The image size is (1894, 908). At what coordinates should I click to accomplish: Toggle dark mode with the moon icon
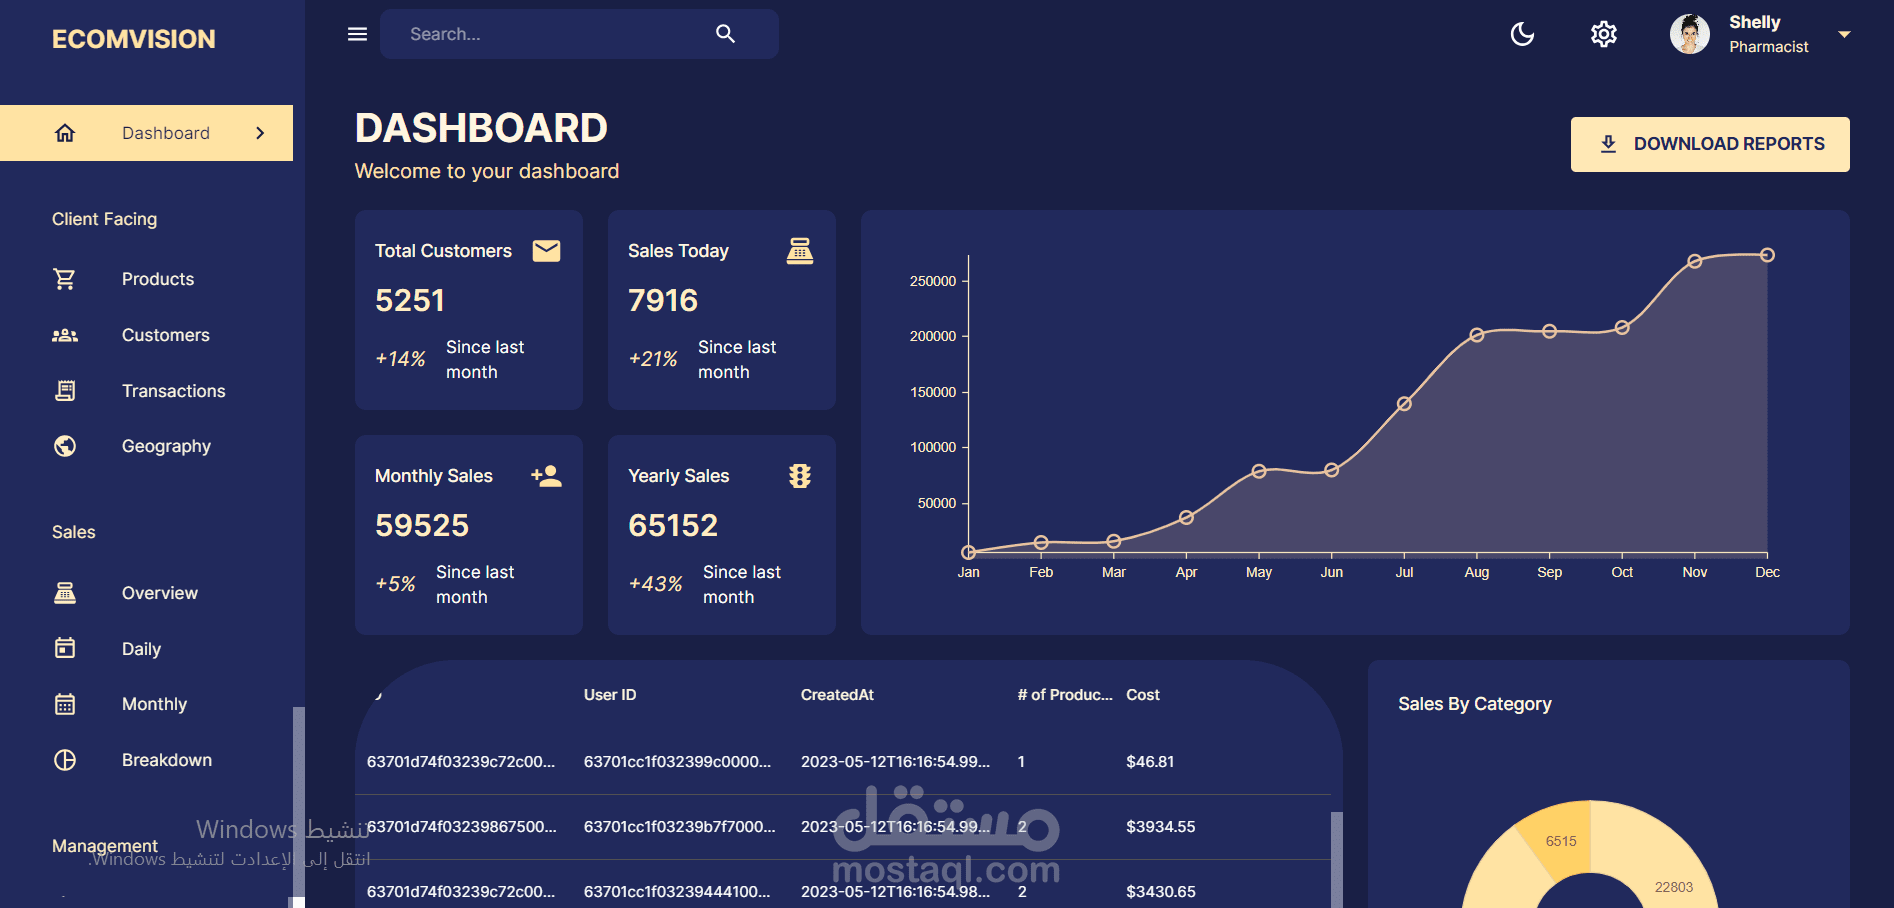(x=1522, y=34)
